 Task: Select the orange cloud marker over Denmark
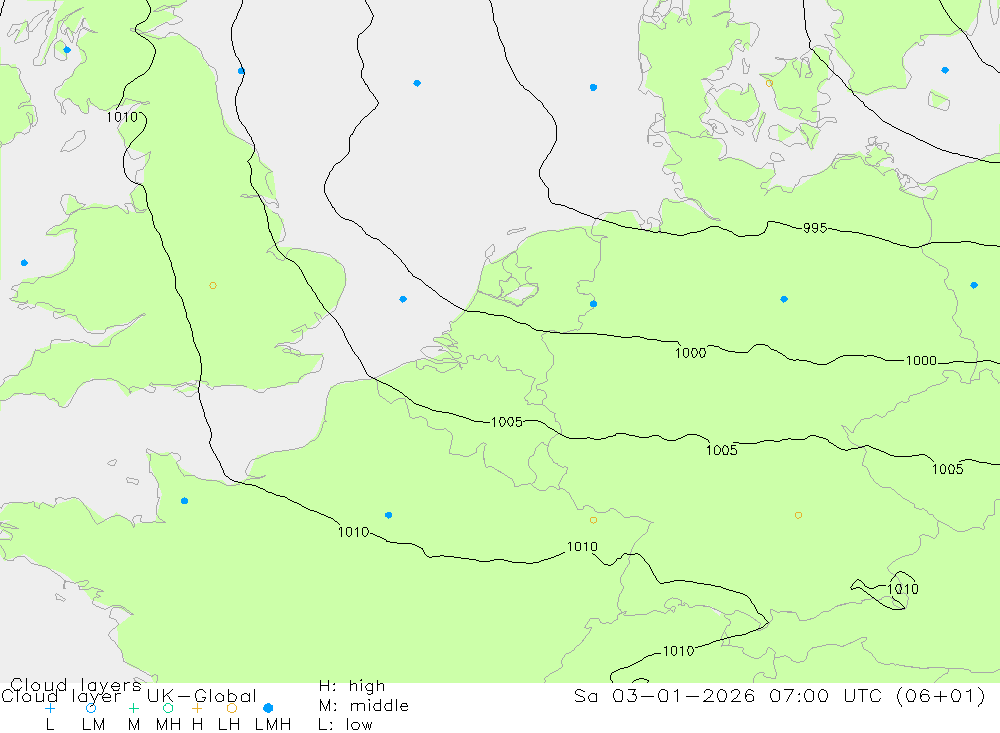pyautogui.click(x=769, y=84)
